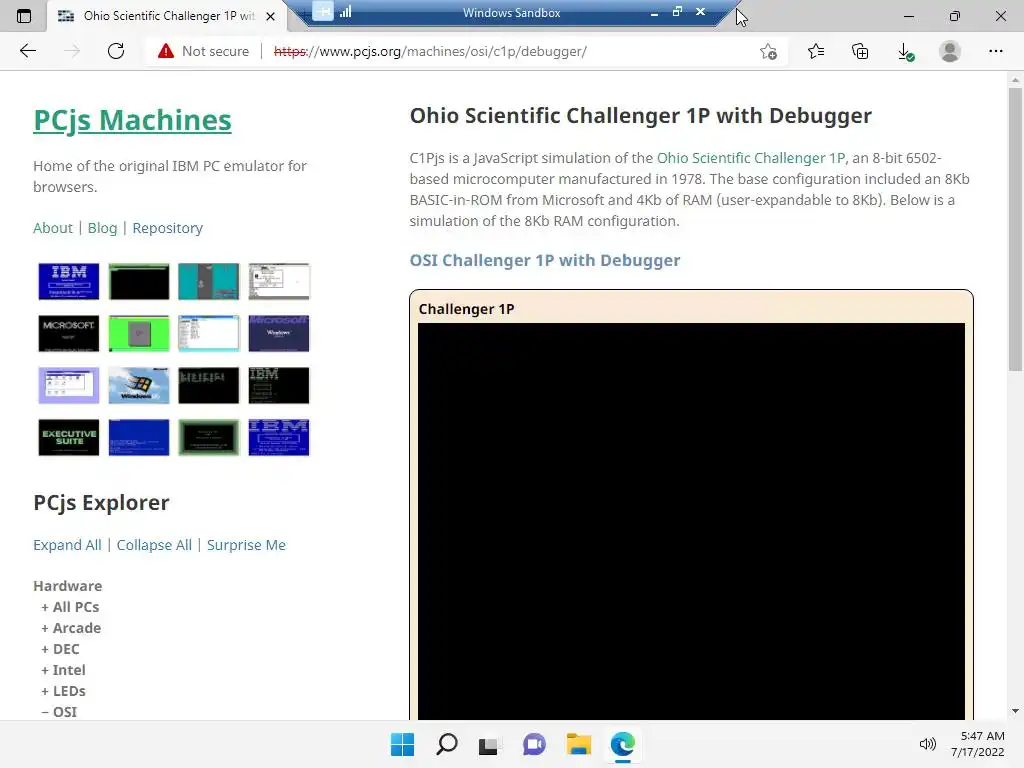Open the Repository link
The image size is (1024, 768).
[x=168, y=228]
